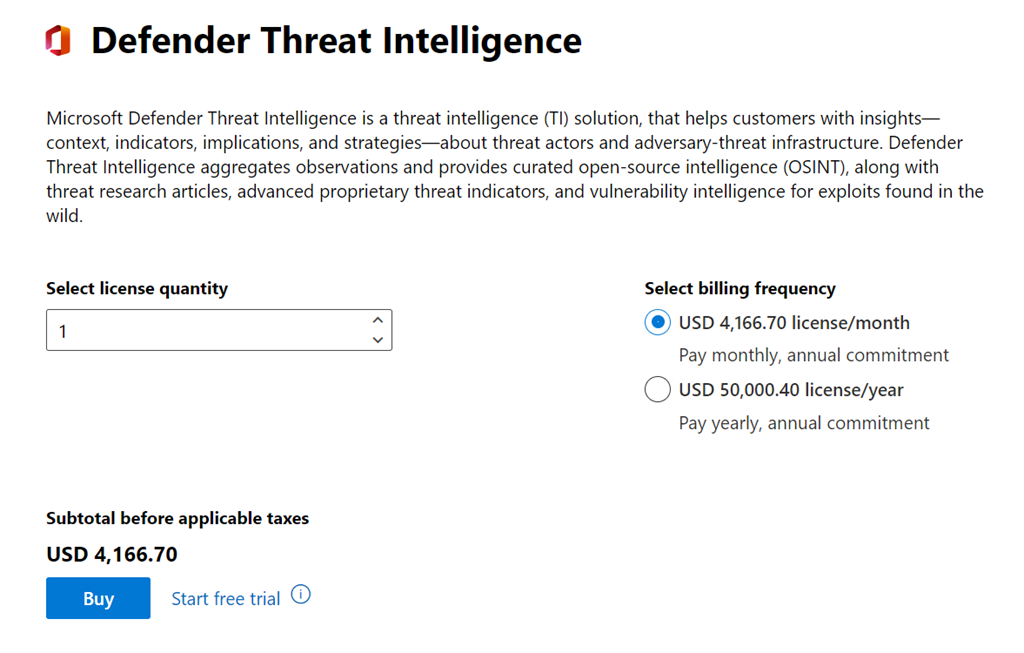Screen dimensions: 1024x653
Task: Click the Select license quantity label
Action: [x=137, y=289]
